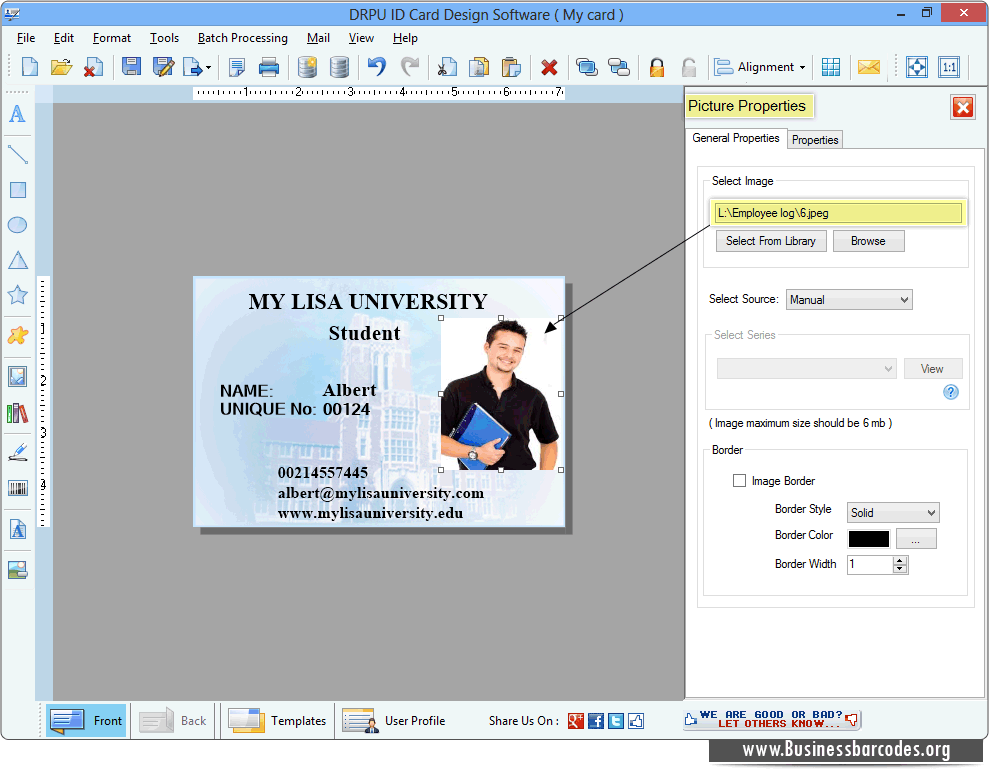Click the plain database icon
This screenshot has height=770, width=989.
tap(339, 67)
